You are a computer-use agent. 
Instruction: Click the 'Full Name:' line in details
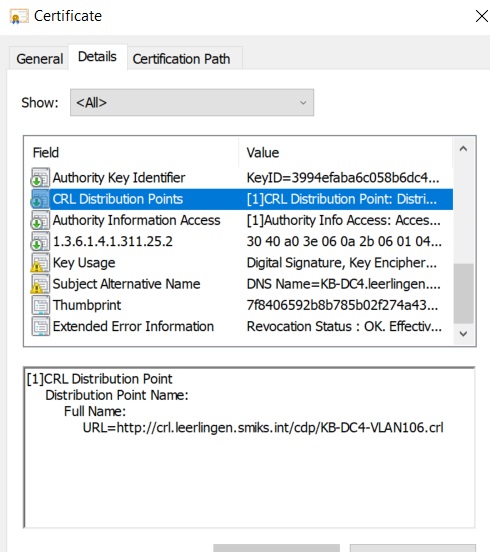point(95,411)
